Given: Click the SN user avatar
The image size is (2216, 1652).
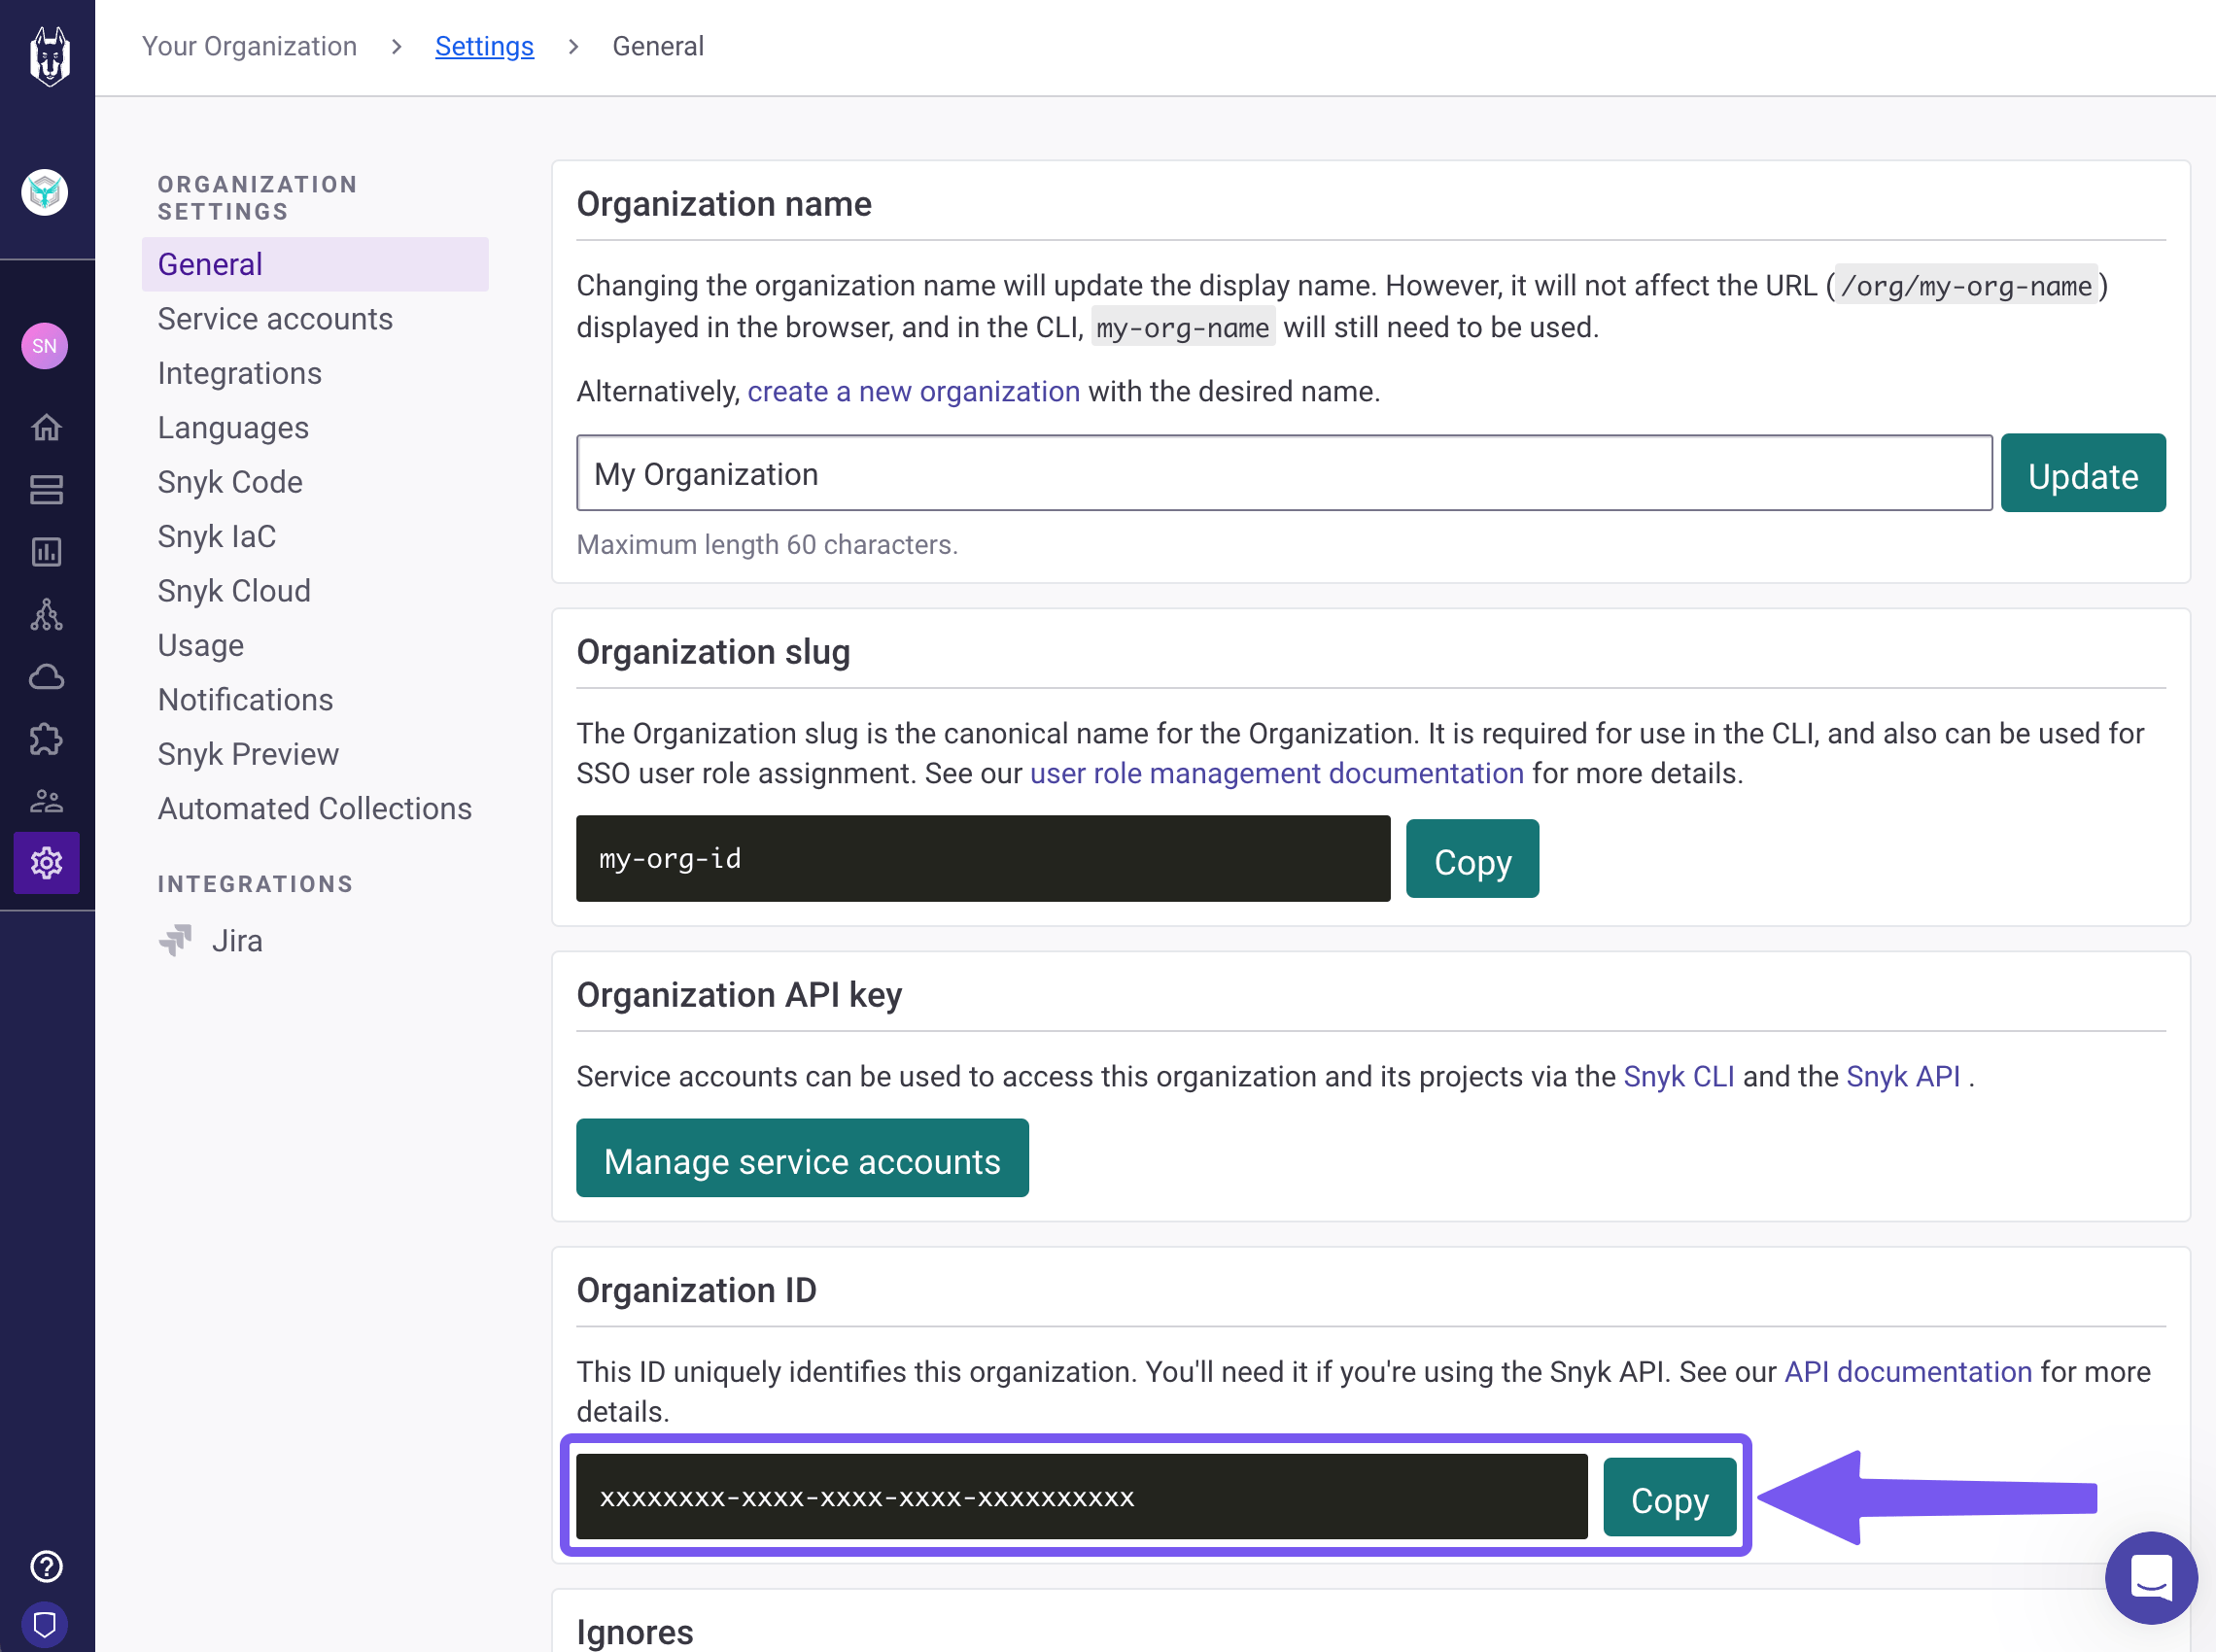Looking at the screenshot, I should tap(45, 346).
